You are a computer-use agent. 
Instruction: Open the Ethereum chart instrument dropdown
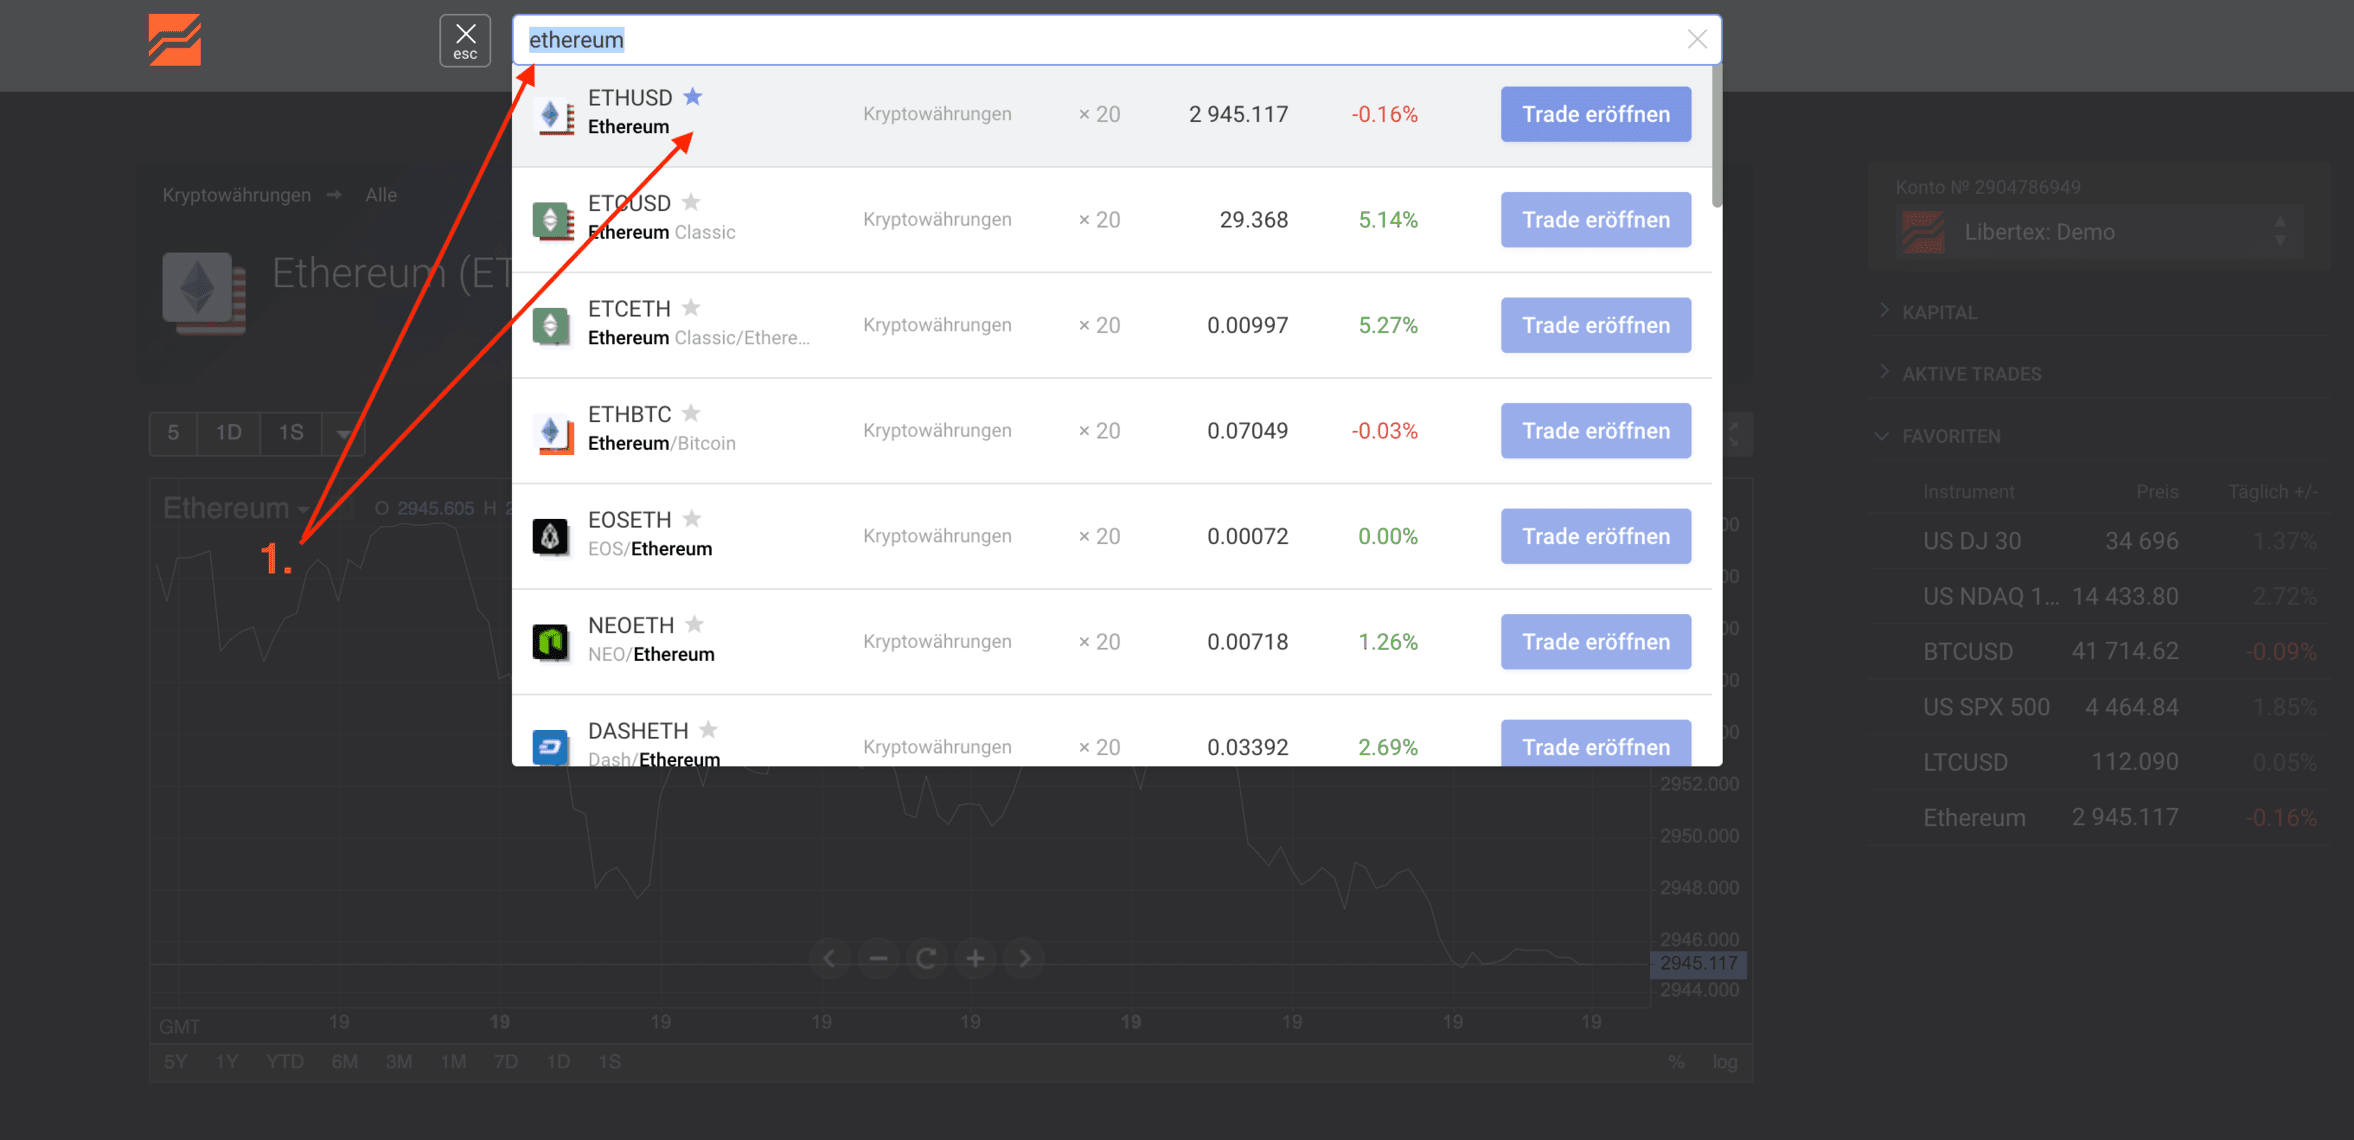point(303,508)
